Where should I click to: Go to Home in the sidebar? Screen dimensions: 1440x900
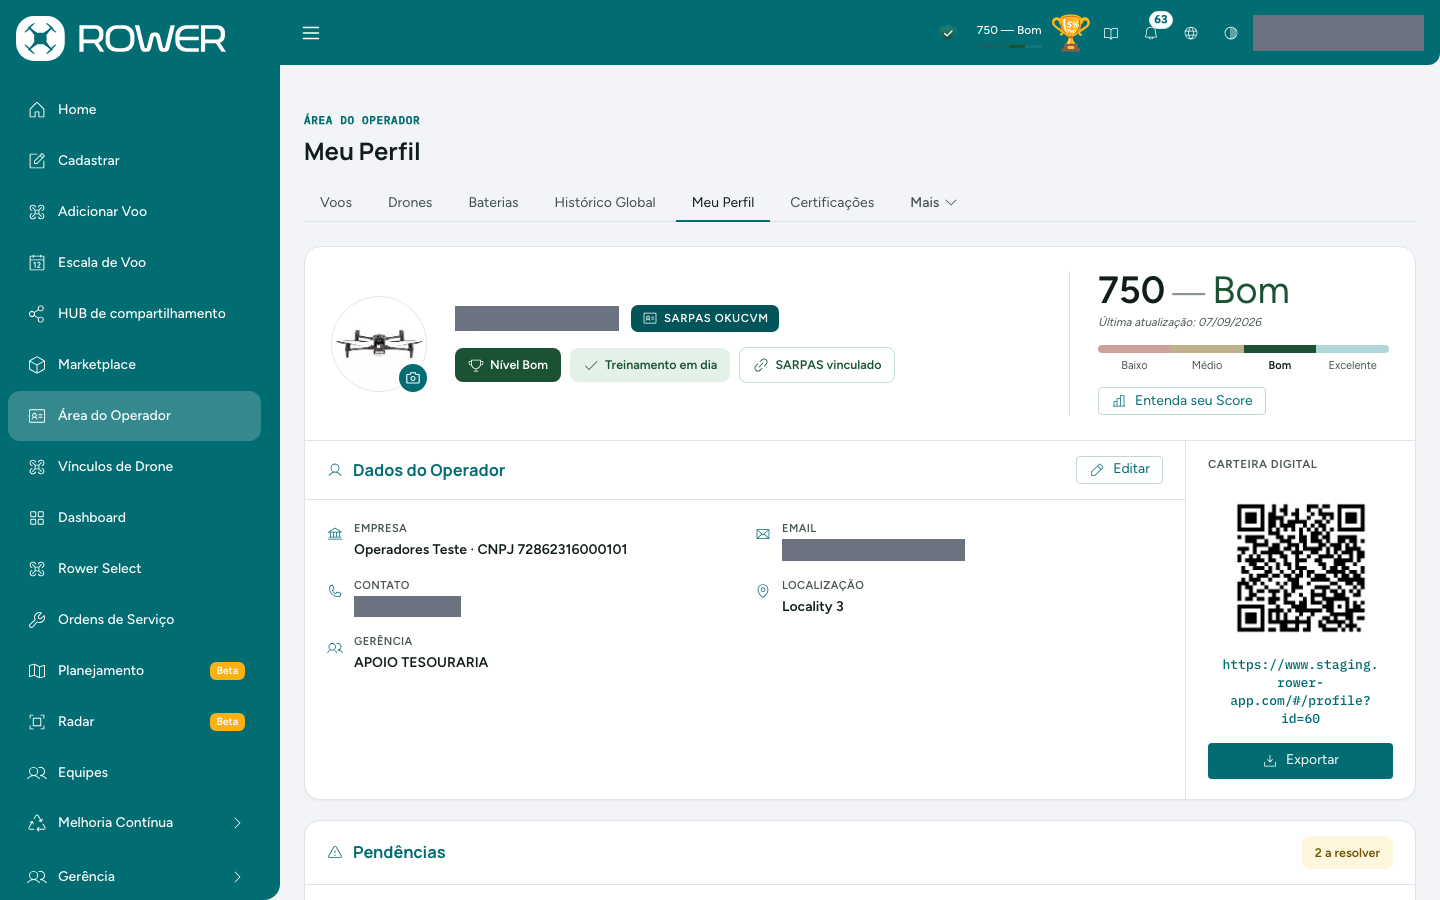tap(134, 110)
